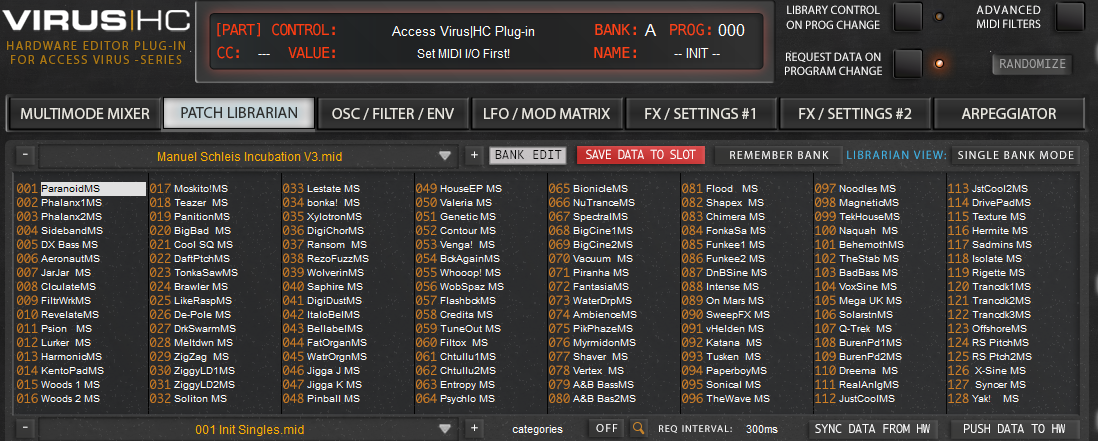Switch categories toggle from OFF
Screen dimensions: 1098x441
[x=606, y=428]
